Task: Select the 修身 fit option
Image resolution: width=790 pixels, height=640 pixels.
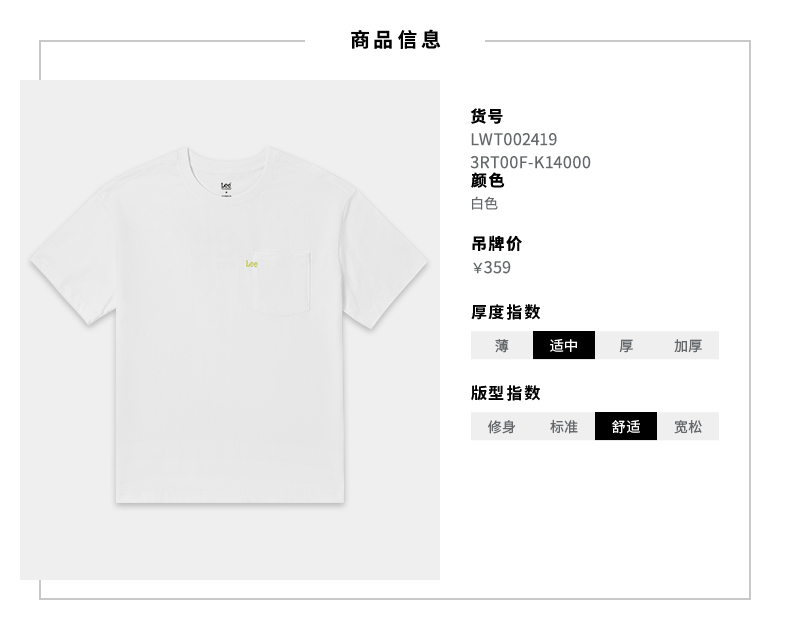Action: click(x=501, y=426)
